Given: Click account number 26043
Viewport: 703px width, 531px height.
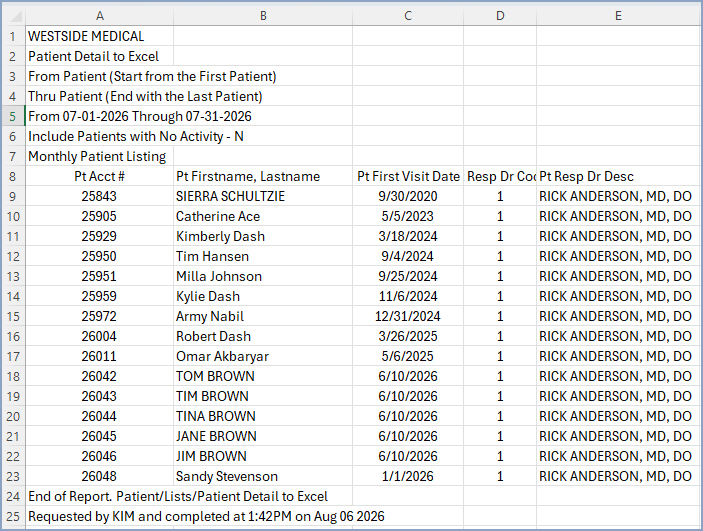Looking at the screenshot, I should tap(100, 396).
